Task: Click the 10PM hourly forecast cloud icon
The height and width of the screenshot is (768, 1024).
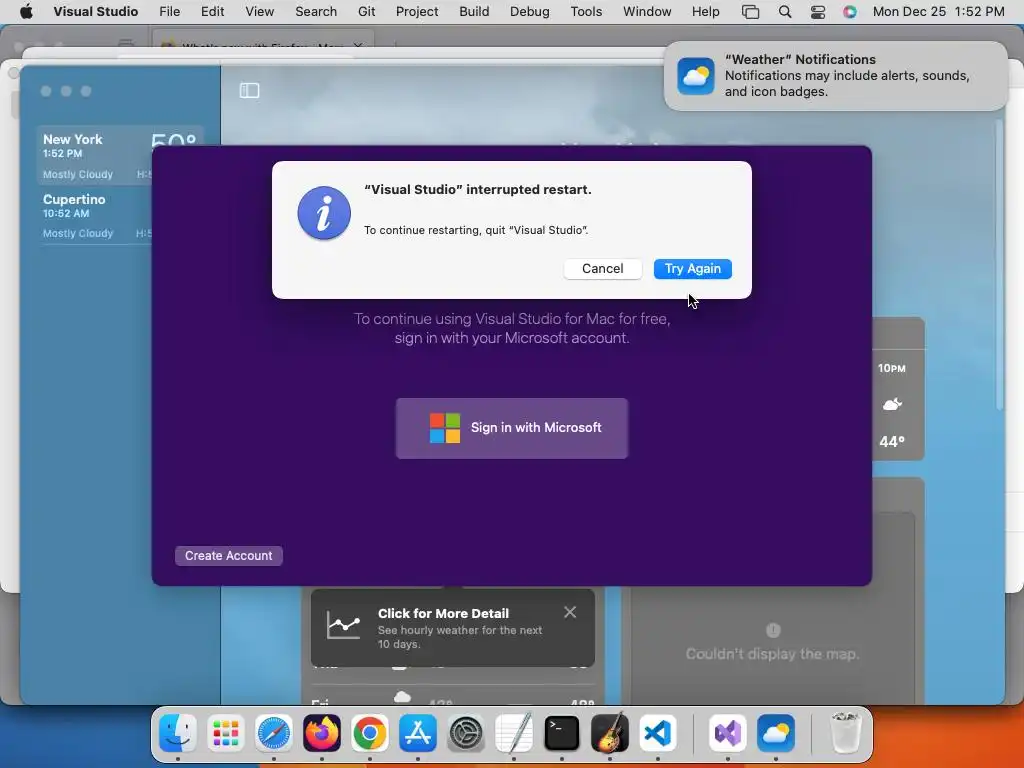Action: [x=892, y=404]
